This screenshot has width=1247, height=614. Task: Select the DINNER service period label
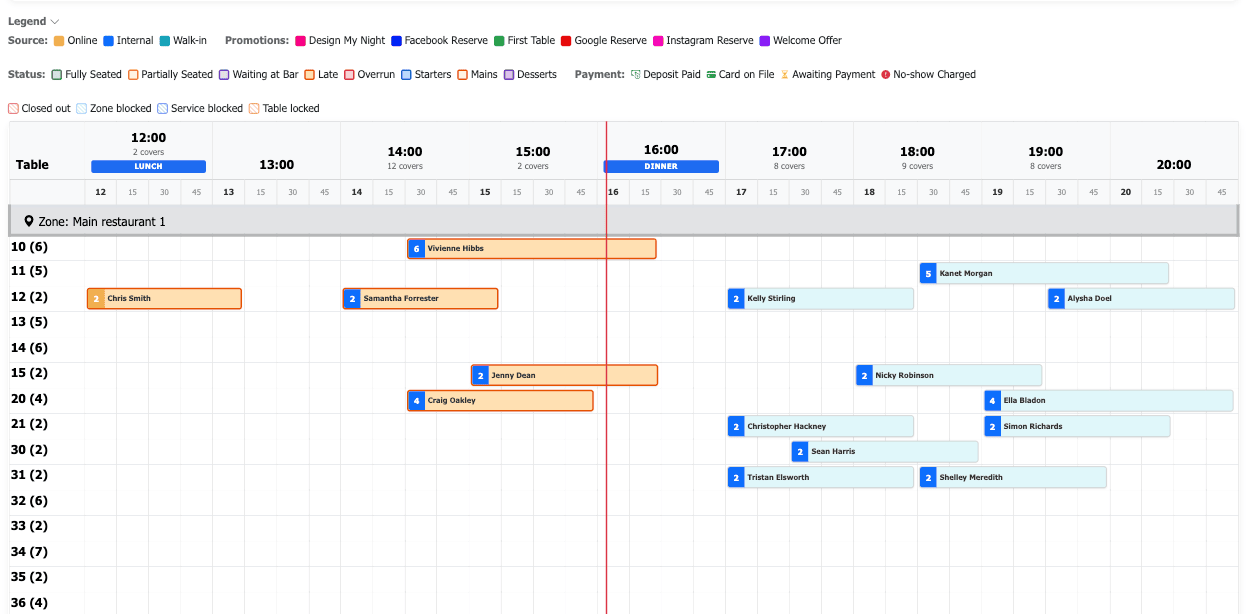point(661,167)
